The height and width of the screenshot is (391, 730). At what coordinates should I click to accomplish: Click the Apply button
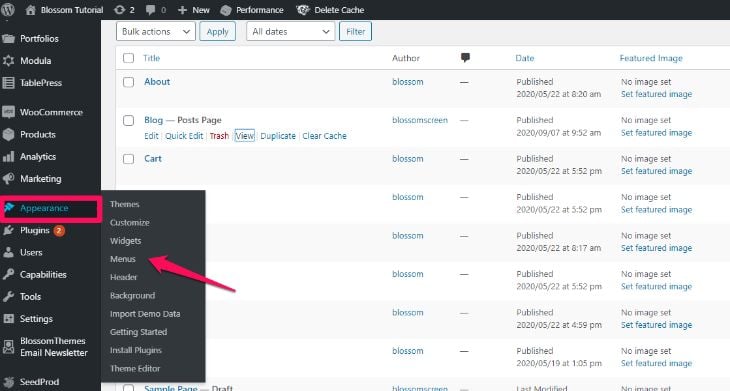(217, 32)
